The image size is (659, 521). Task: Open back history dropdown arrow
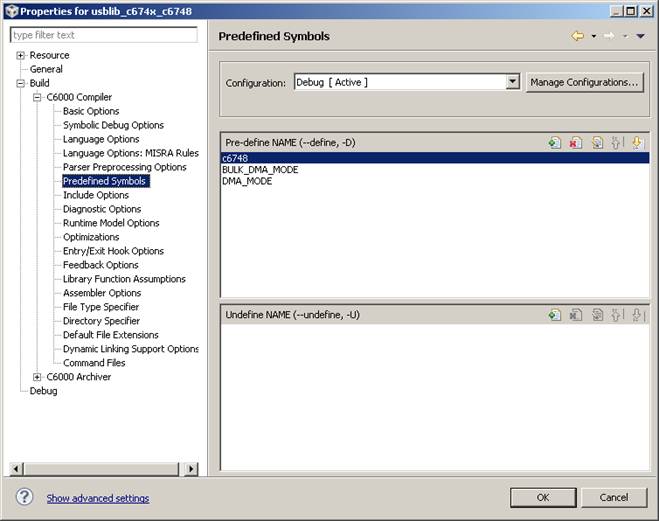coord(594,36)
